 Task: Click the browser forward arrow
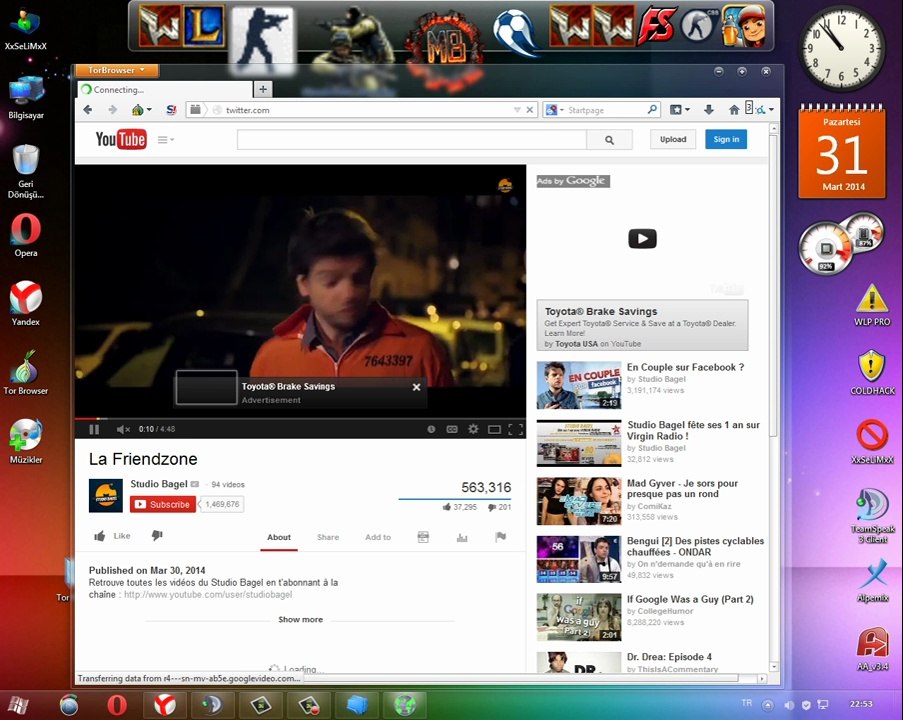112,109
